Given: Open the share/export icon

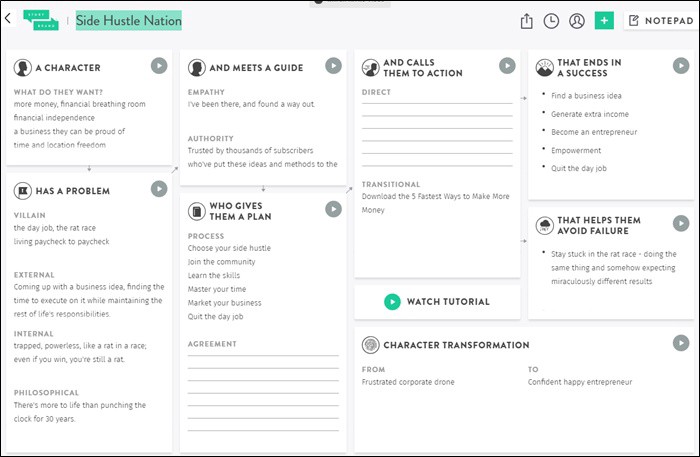Looking at the screenshot, I should click(527, 21).
